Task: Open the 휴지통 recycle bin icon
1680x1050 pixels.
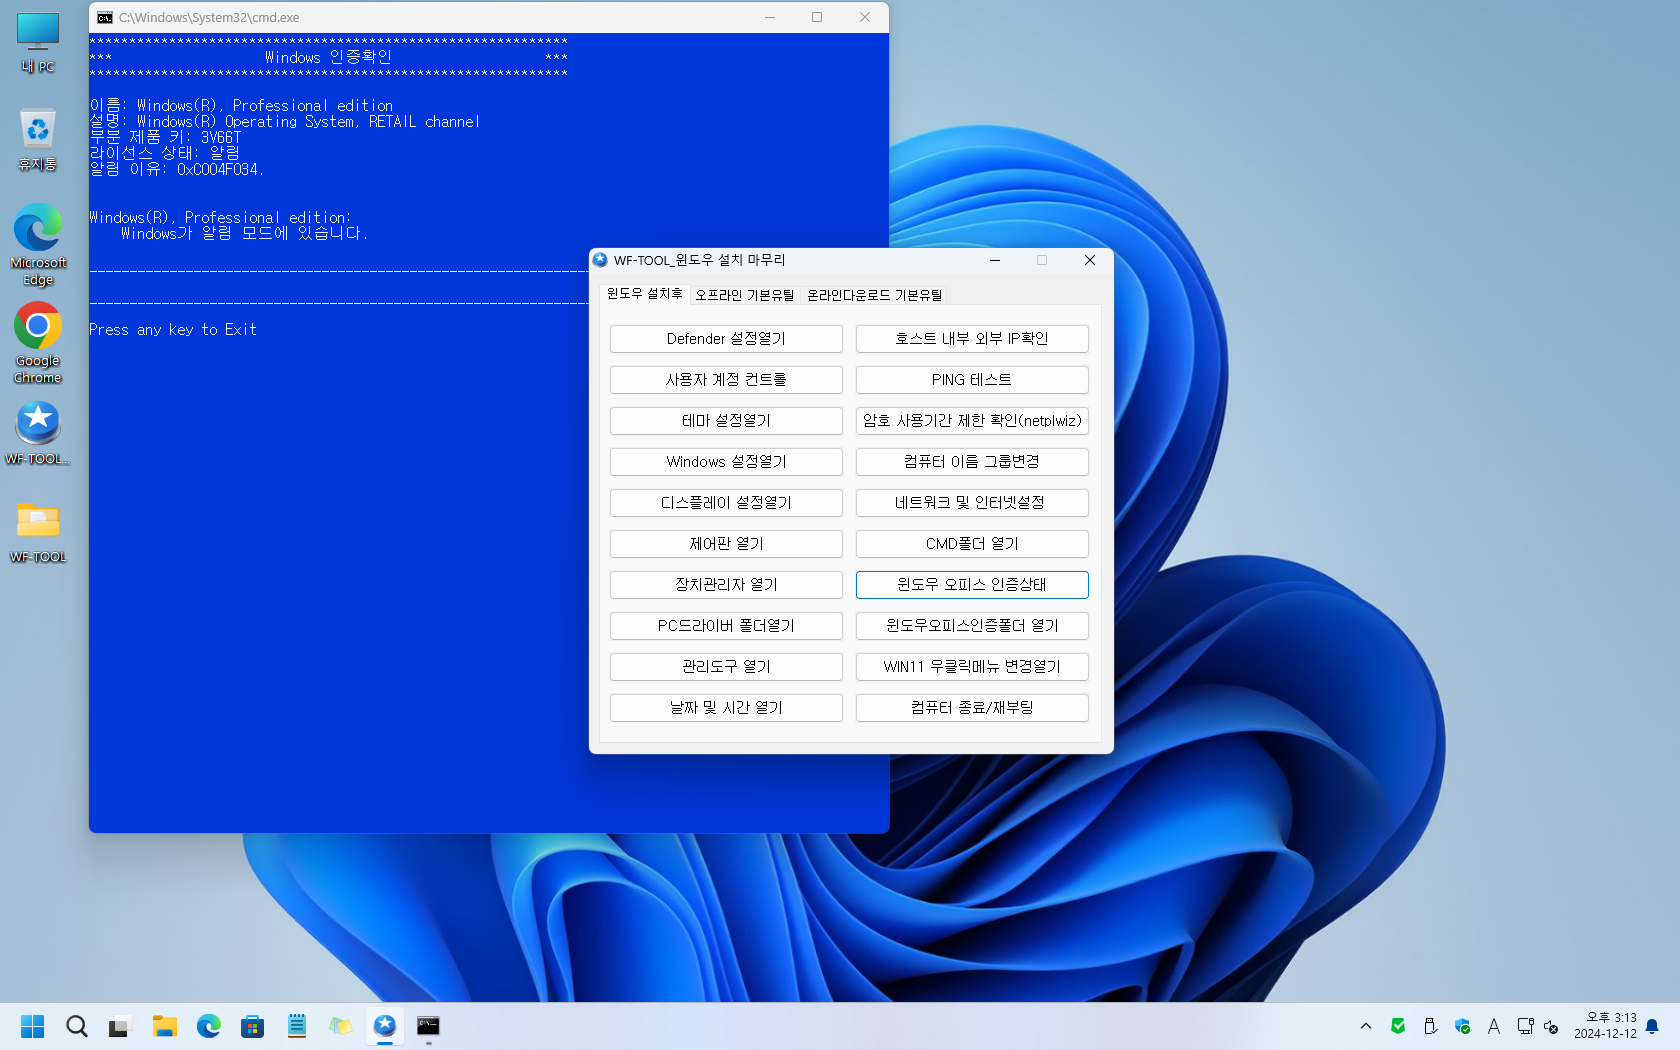Action: [x=38, y=140]
